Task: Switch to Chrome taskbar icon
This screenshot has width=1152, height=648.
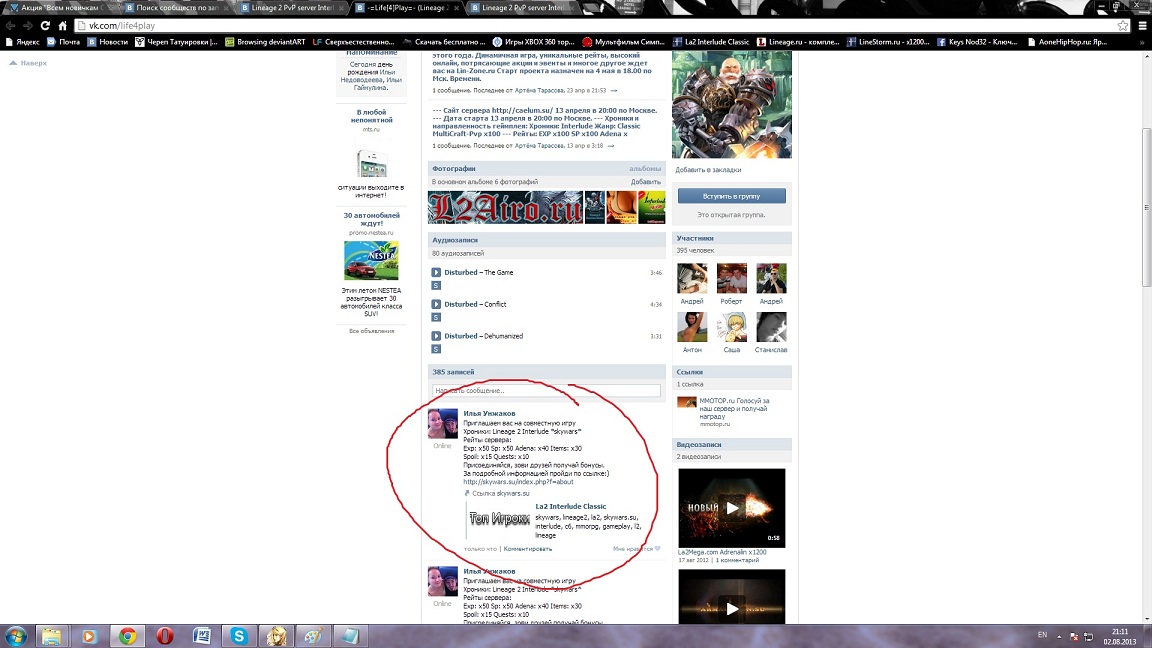Action: pyautogui.click(x=127, y=636)
